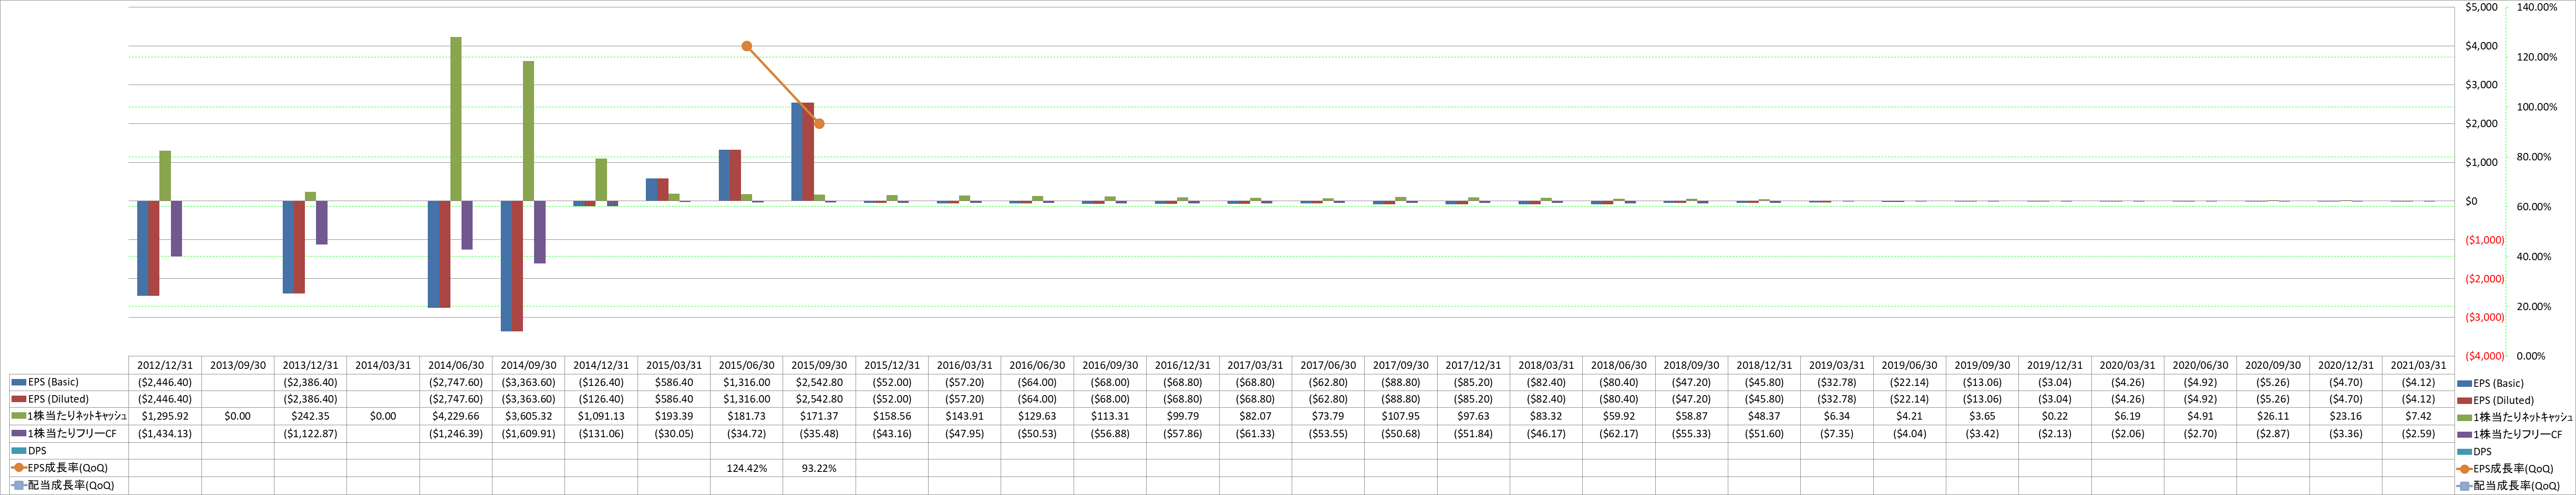Select the 2013/09/30 column header
This screenshot has height=495, width=2576.
(238, 365)
